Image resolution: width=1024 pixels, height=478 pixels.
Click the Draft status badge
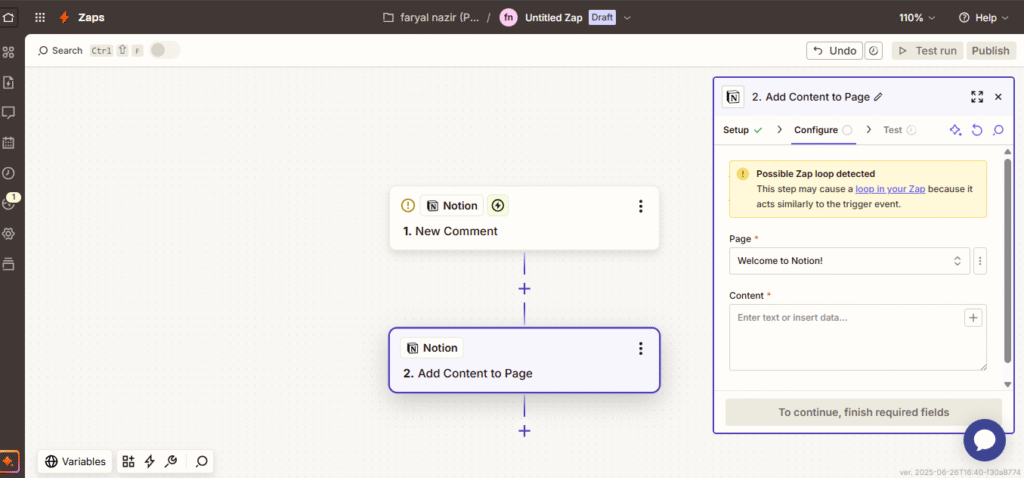pos(602,18)
